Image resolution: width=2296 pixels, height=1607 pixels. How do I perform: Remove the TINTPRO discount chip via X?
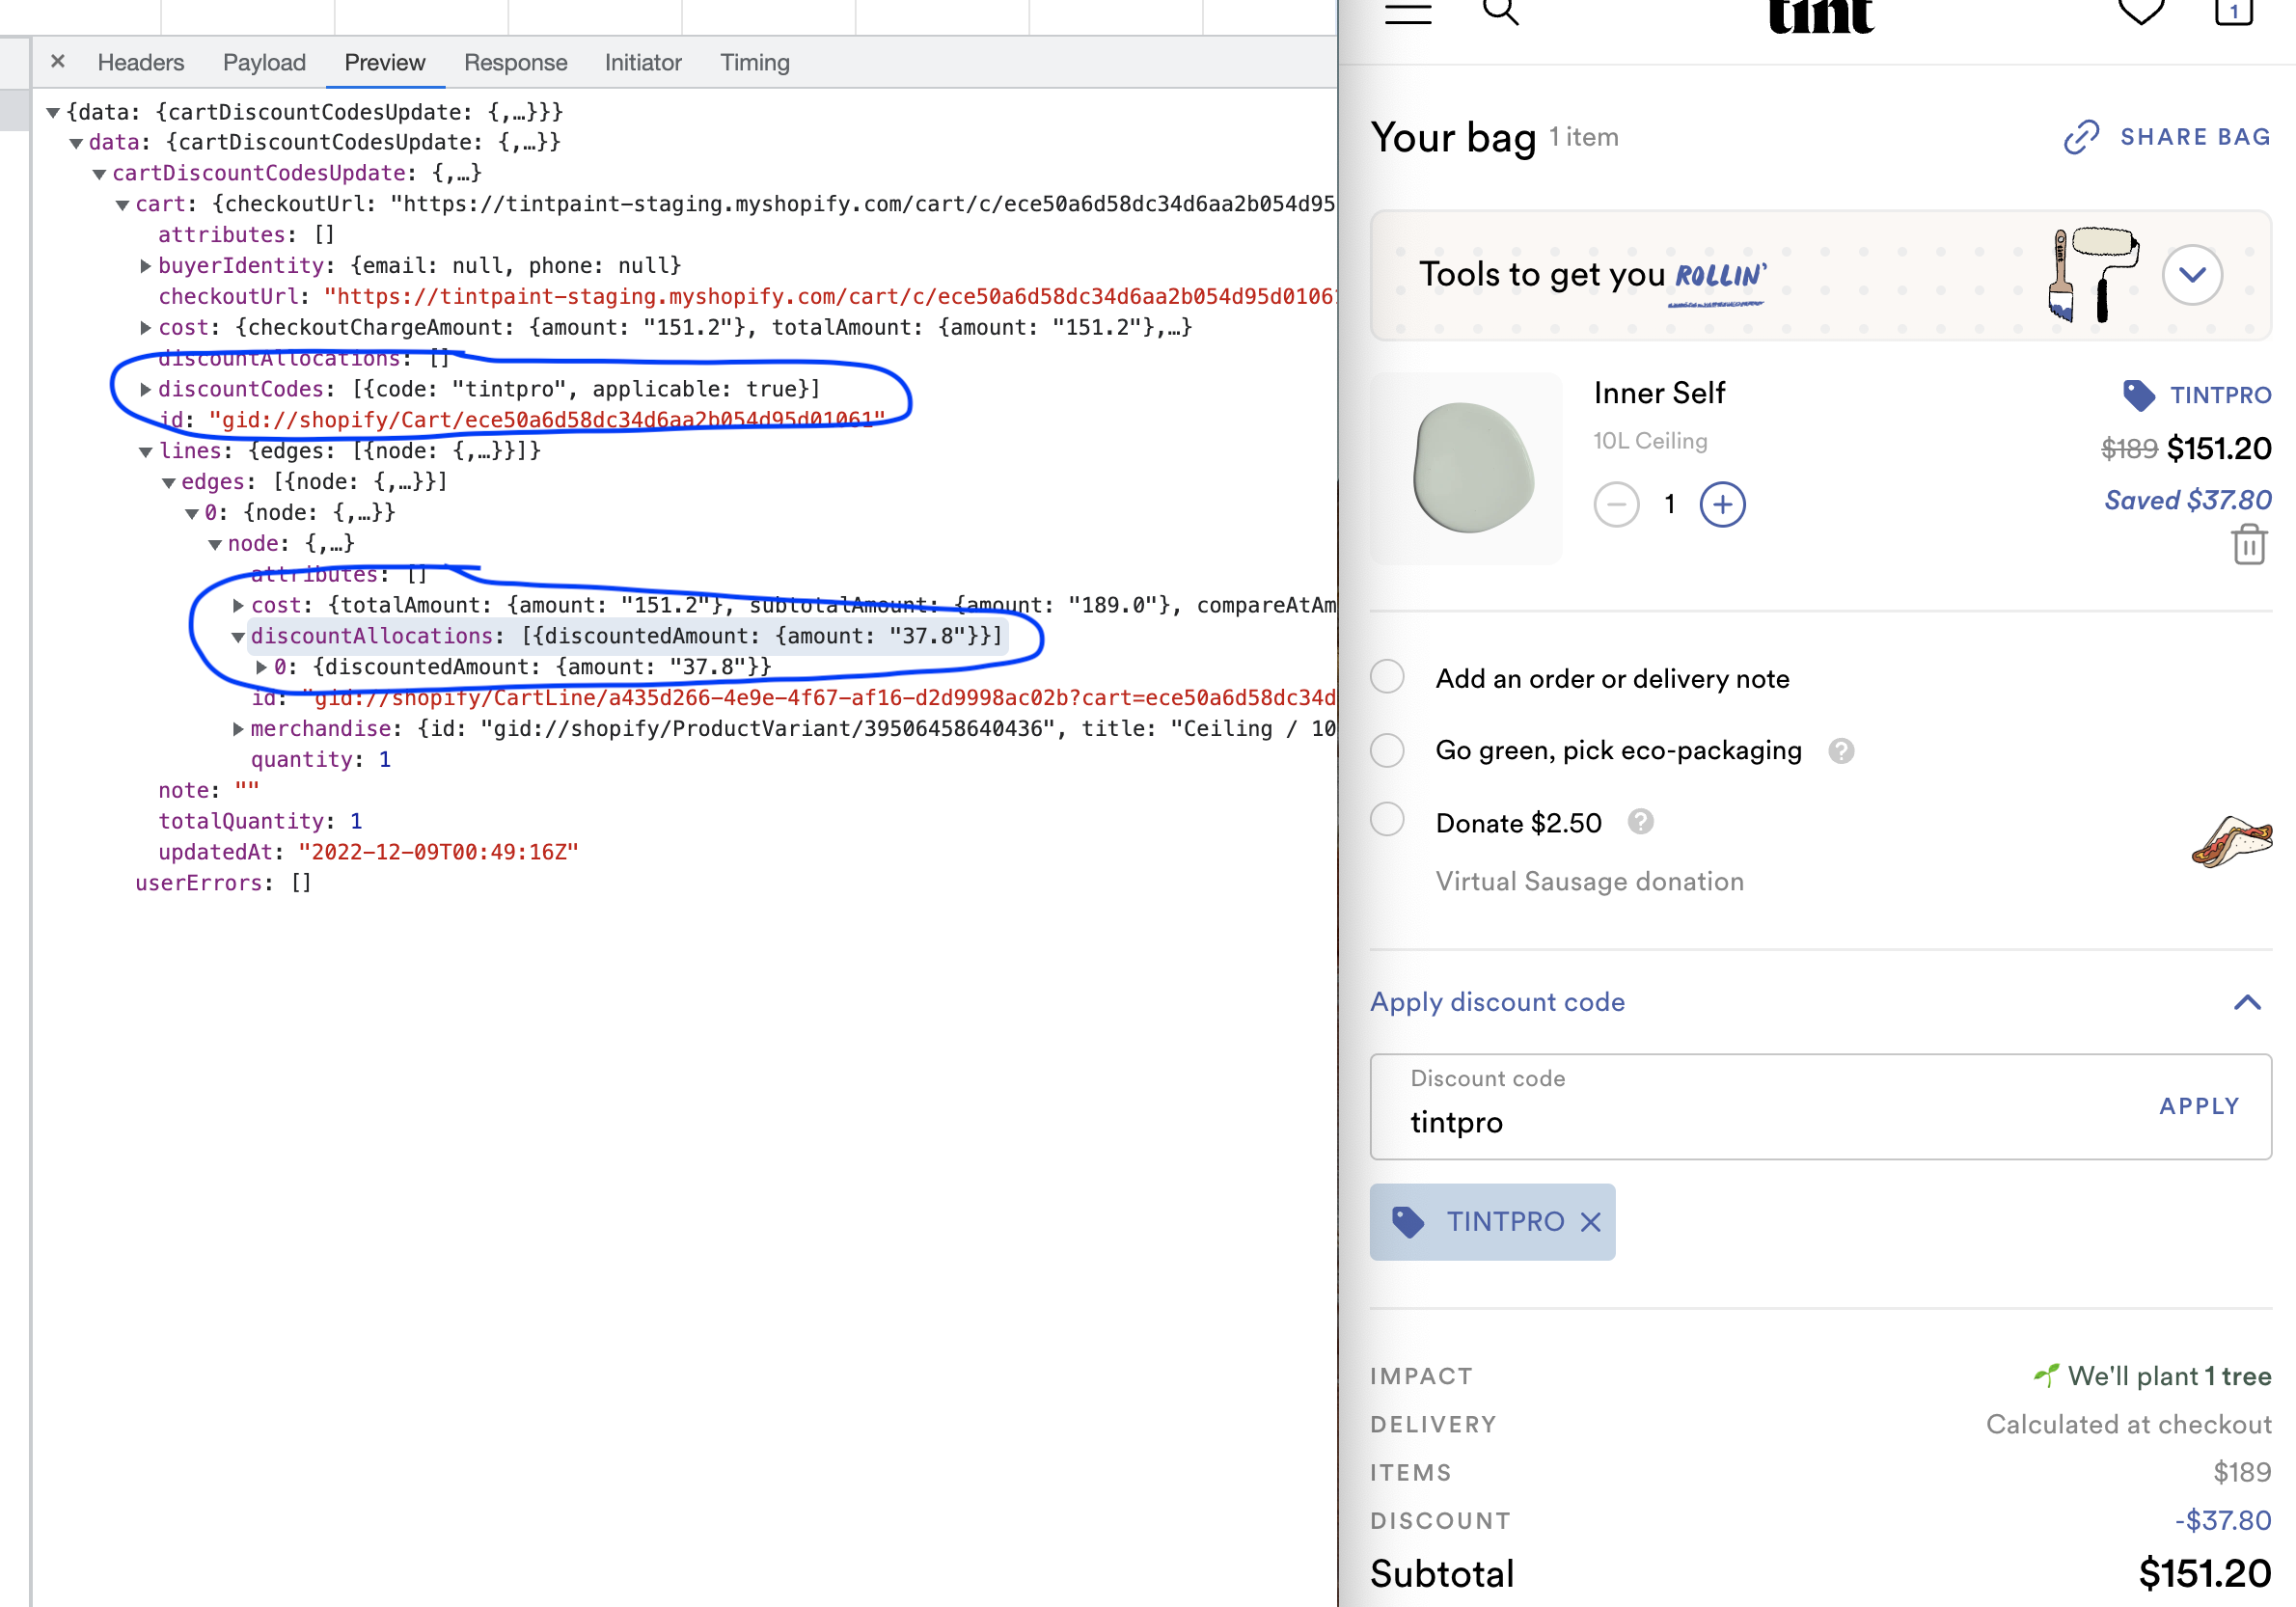tap(1590, 1222)
